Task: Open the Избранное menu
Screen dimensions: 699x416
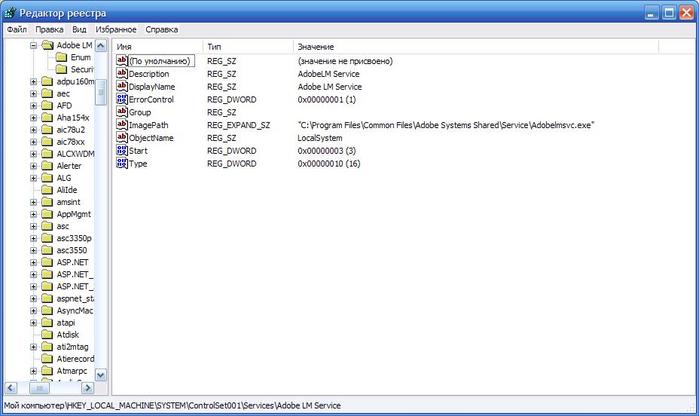Action: point(118,30)
